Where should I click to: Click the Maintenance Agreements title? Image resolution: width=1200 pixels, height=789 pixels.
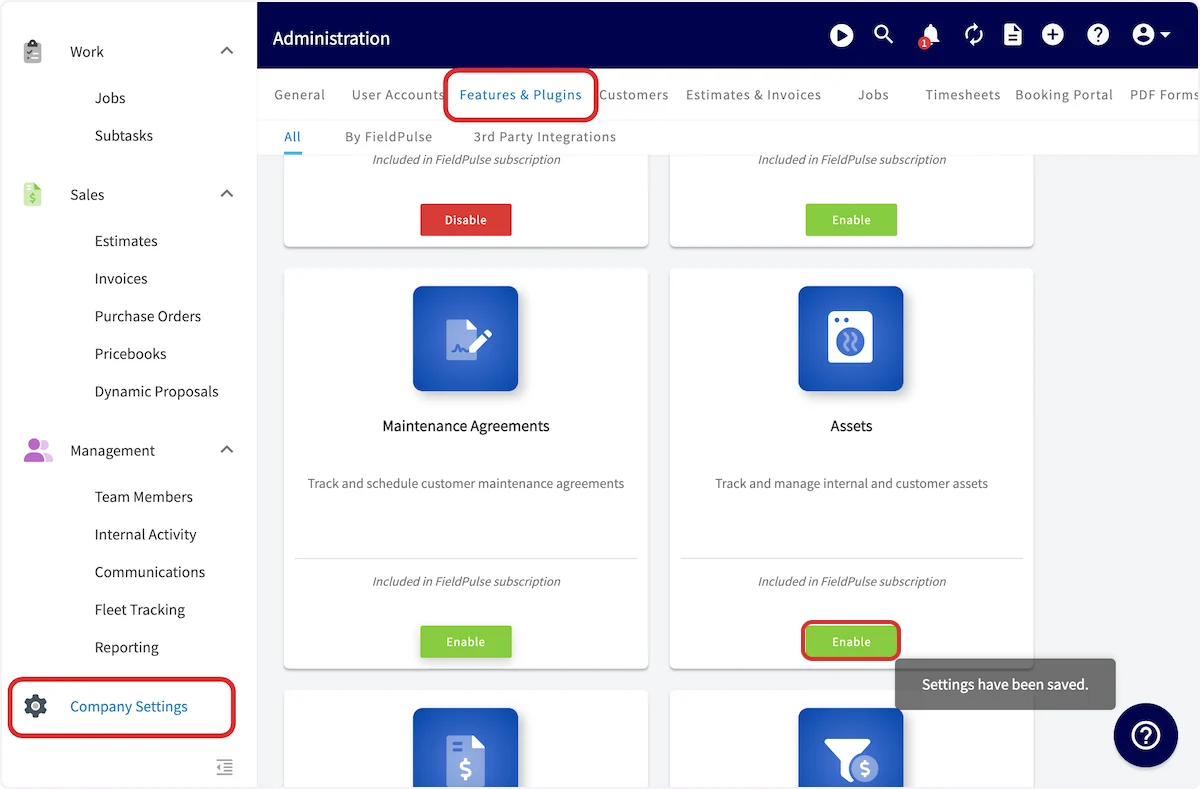coord(466,426)
